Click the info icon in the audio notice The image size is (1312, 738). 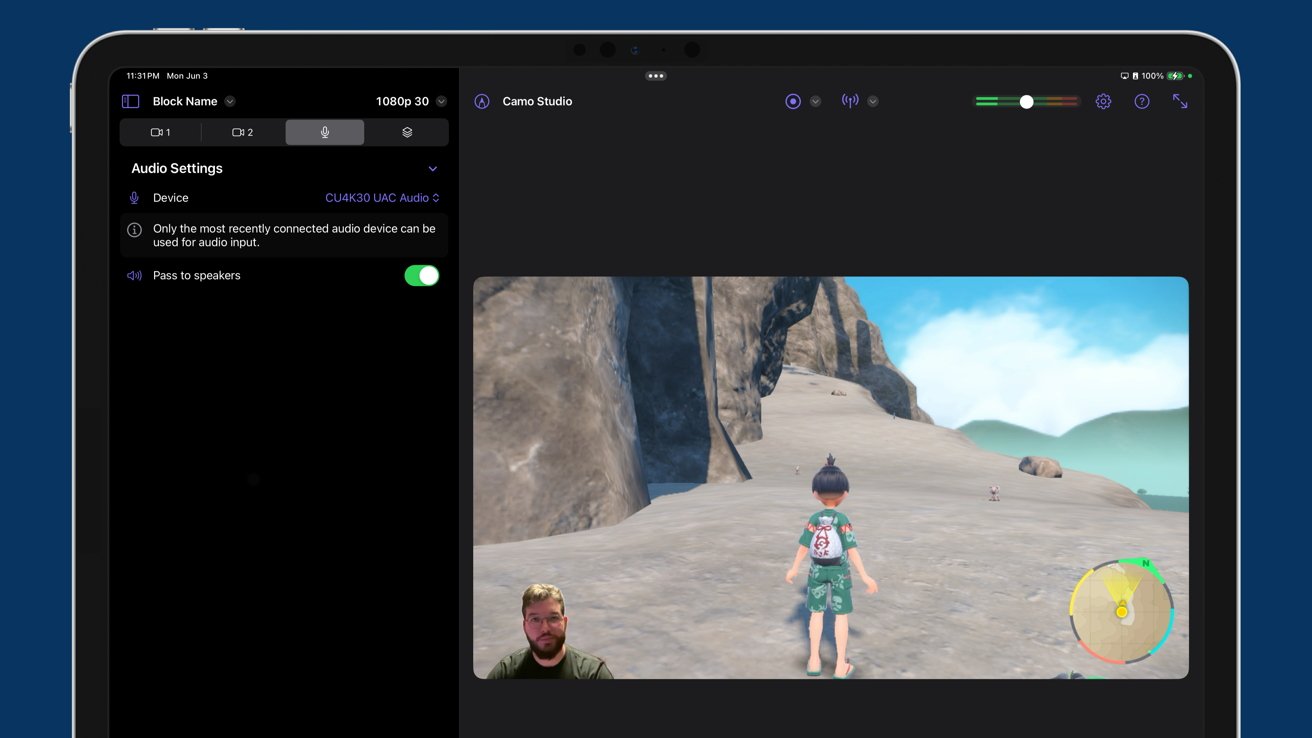click(134, 230)
